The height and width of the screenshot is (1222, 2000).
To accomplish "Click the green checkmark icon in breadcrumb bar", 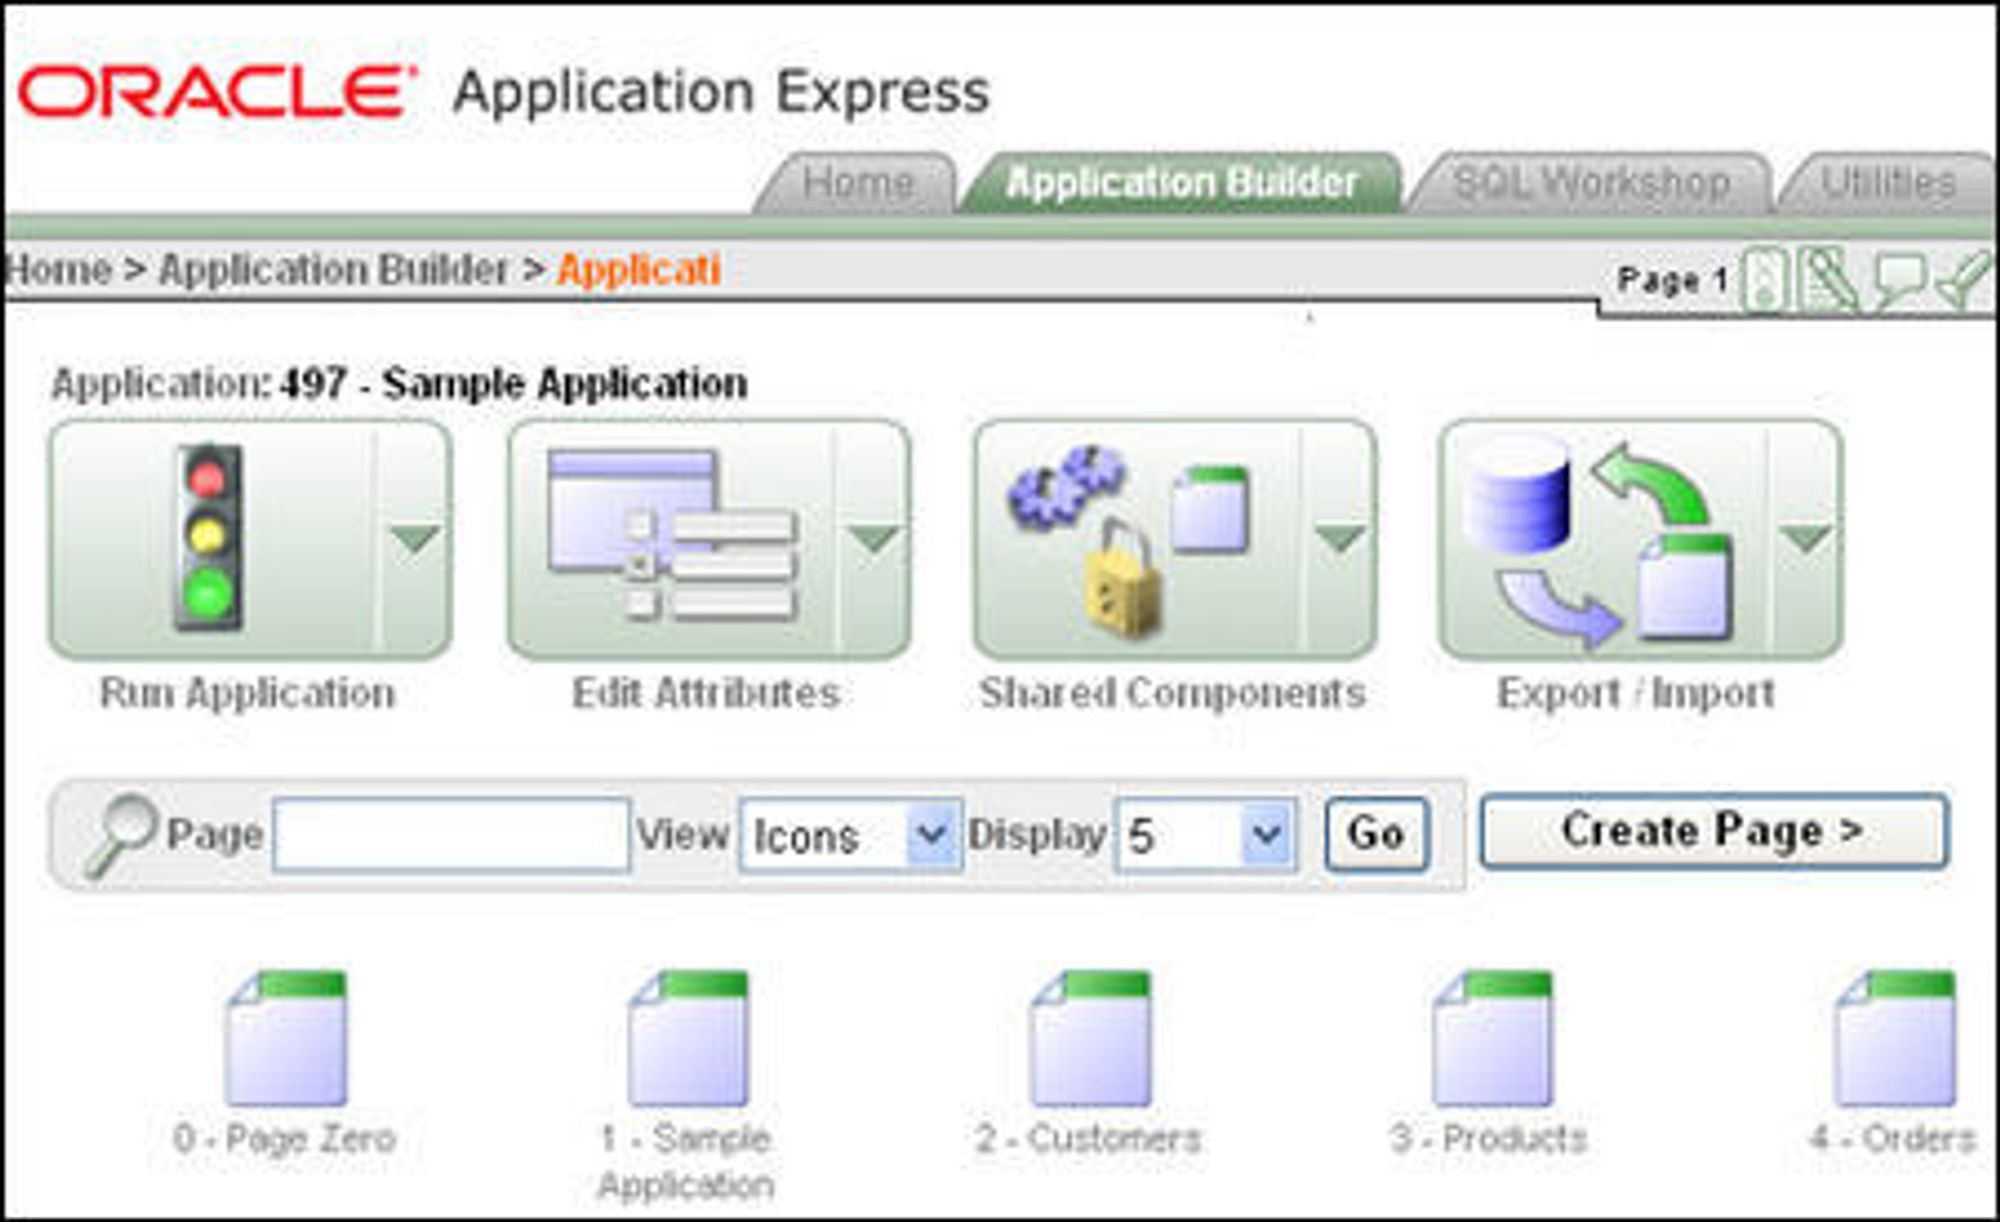I will 1963,281.
